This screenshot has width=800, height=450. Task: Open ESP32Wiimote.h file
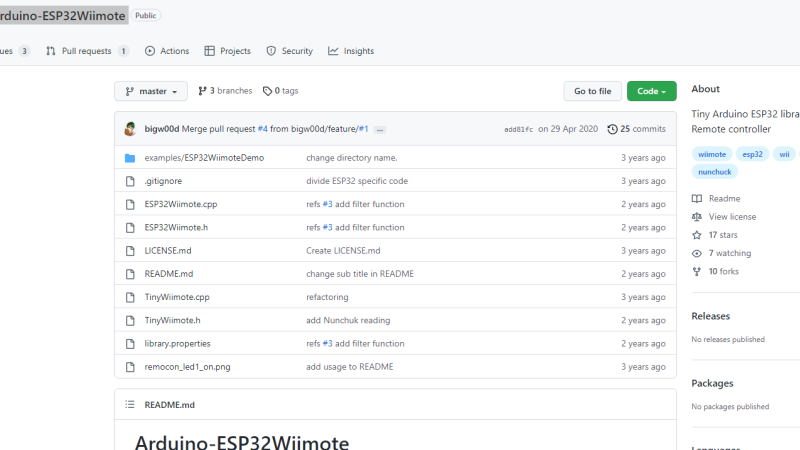tap(176, 228)
